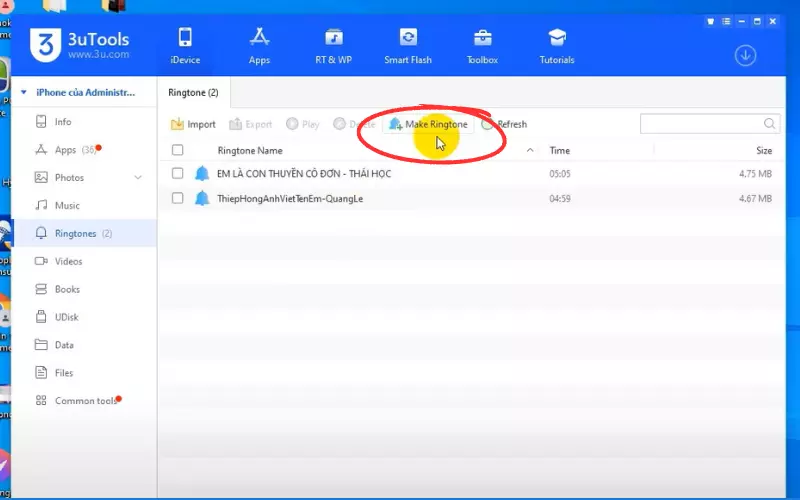Select Ringtones (2) in the sidebar
The width and height of the screenshot is (800, 500).
(84, 233)
